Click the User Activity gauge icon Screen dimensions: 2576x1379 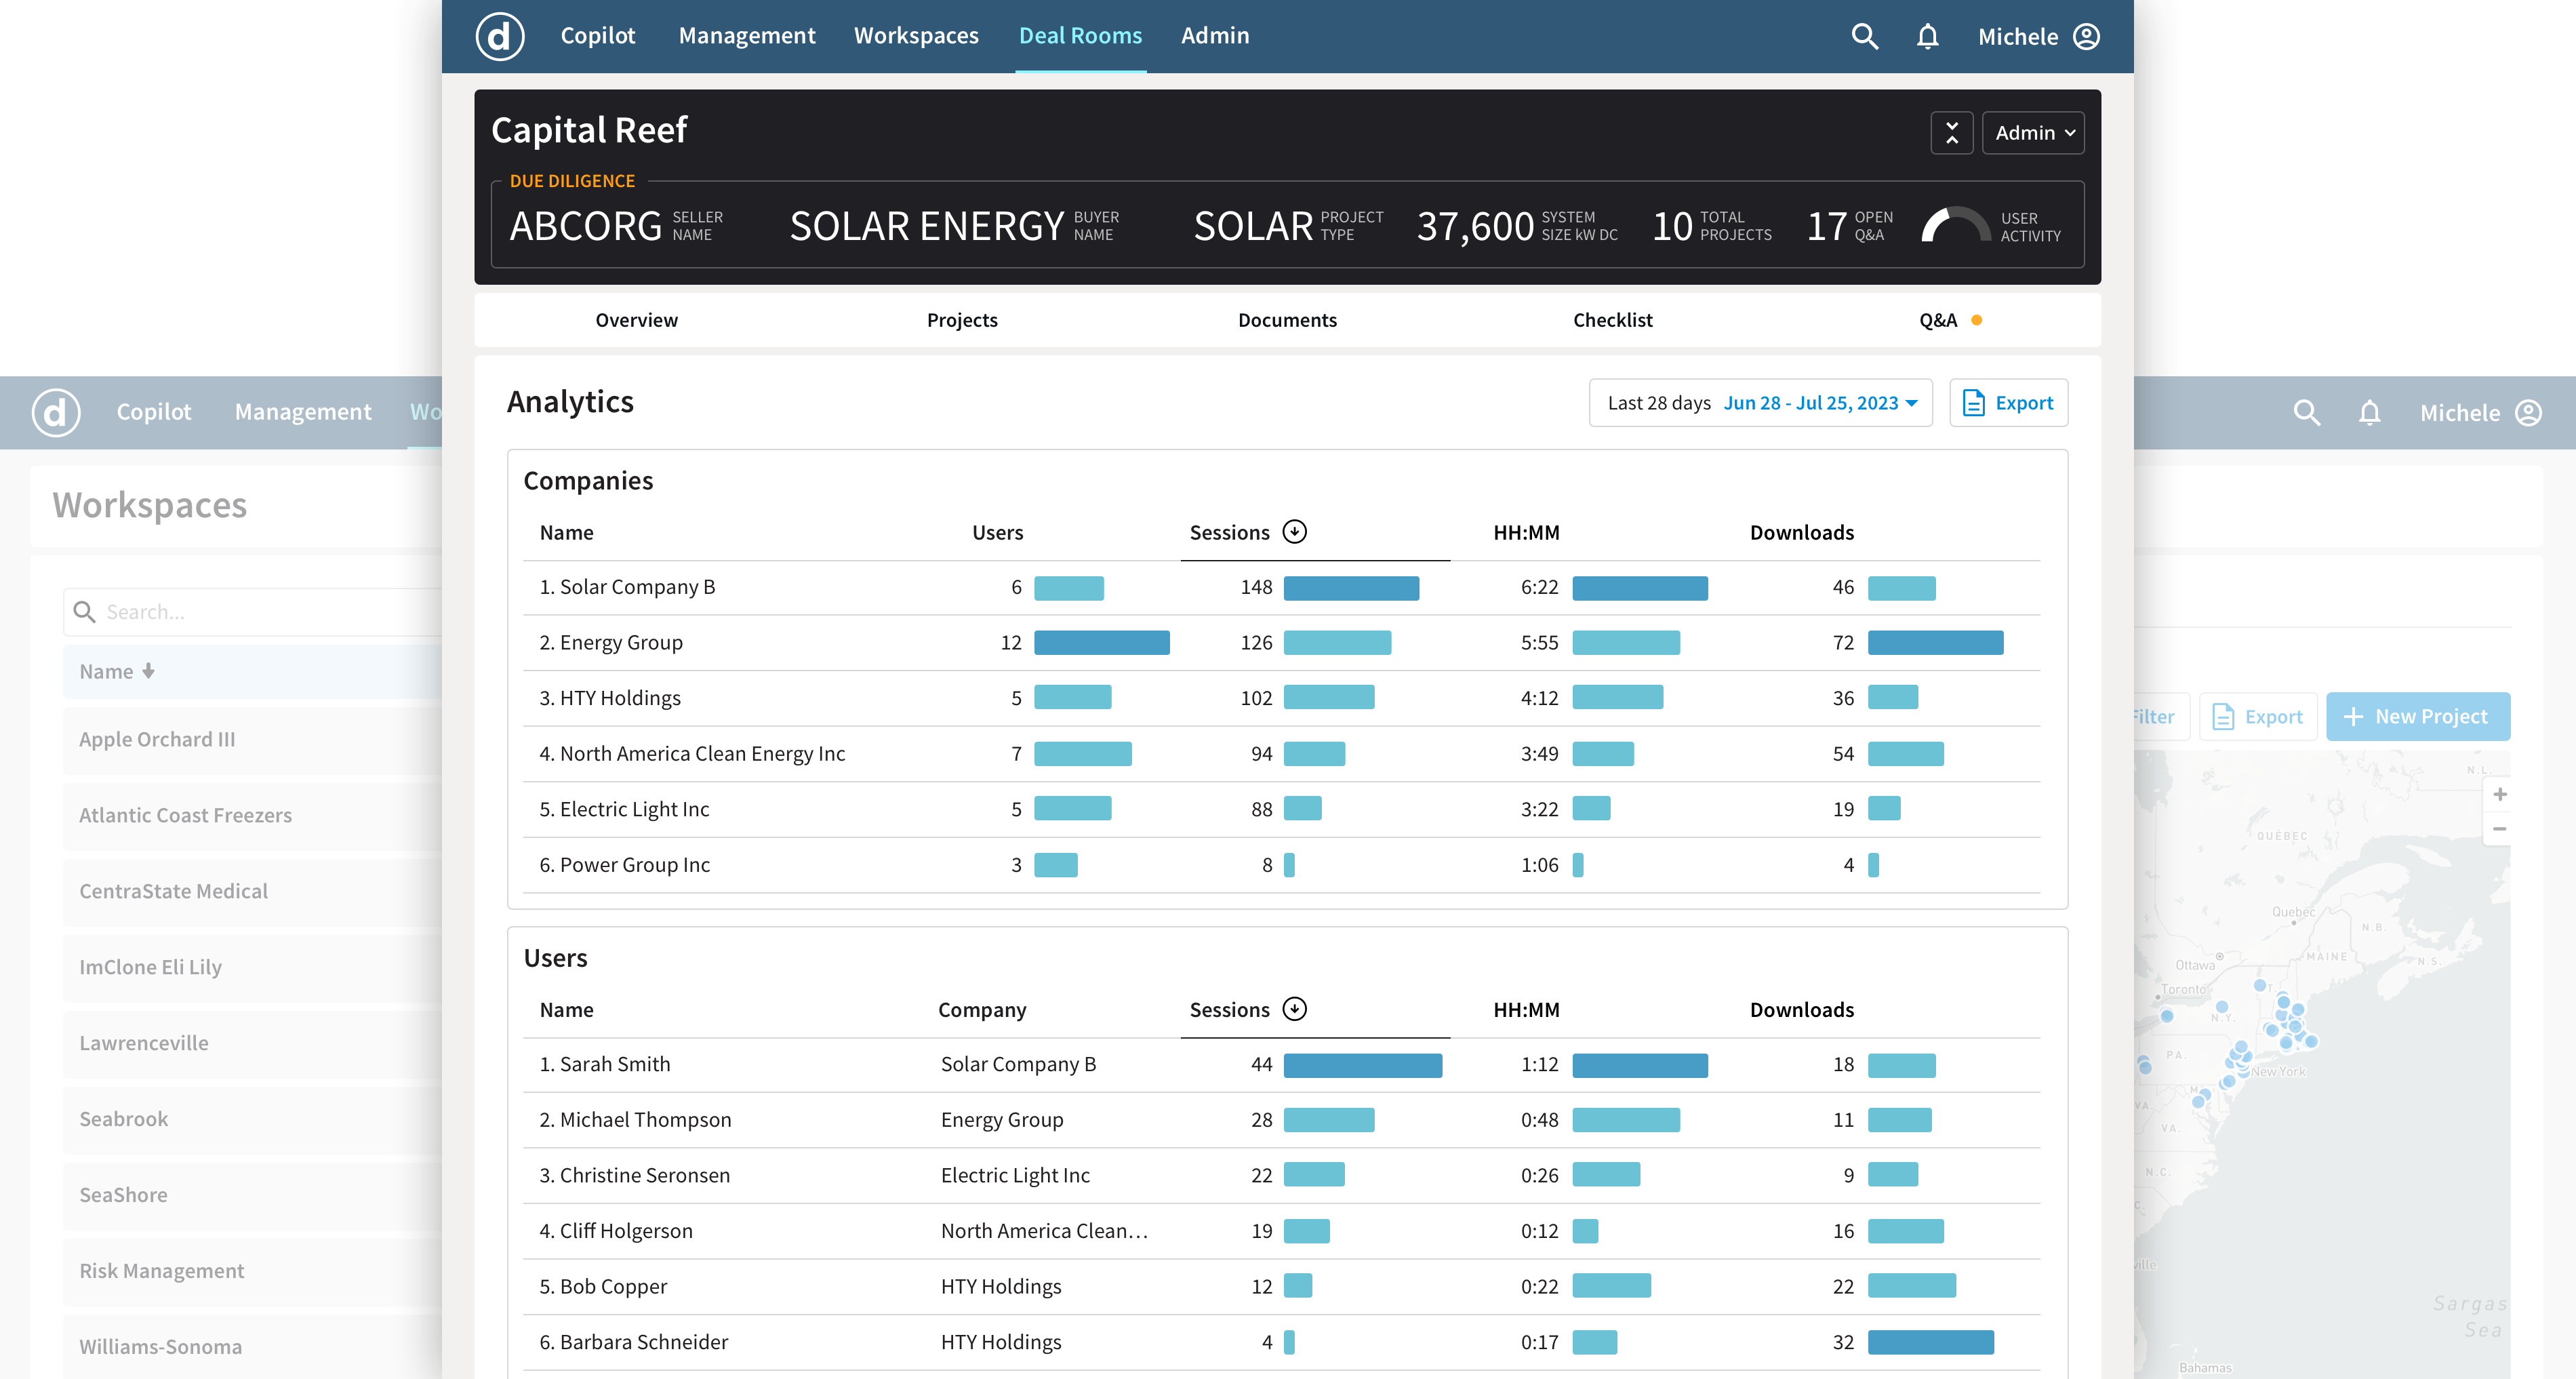[x=1955, y=225]
